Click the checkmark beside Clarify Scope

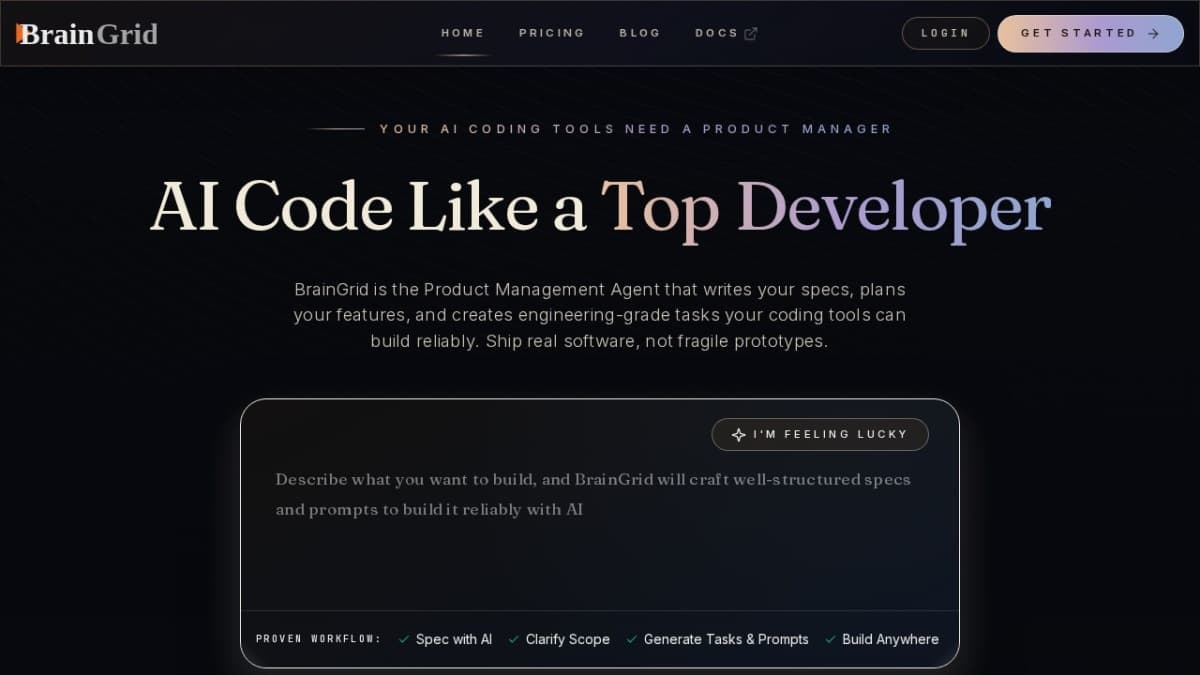[x=514, y=640]
